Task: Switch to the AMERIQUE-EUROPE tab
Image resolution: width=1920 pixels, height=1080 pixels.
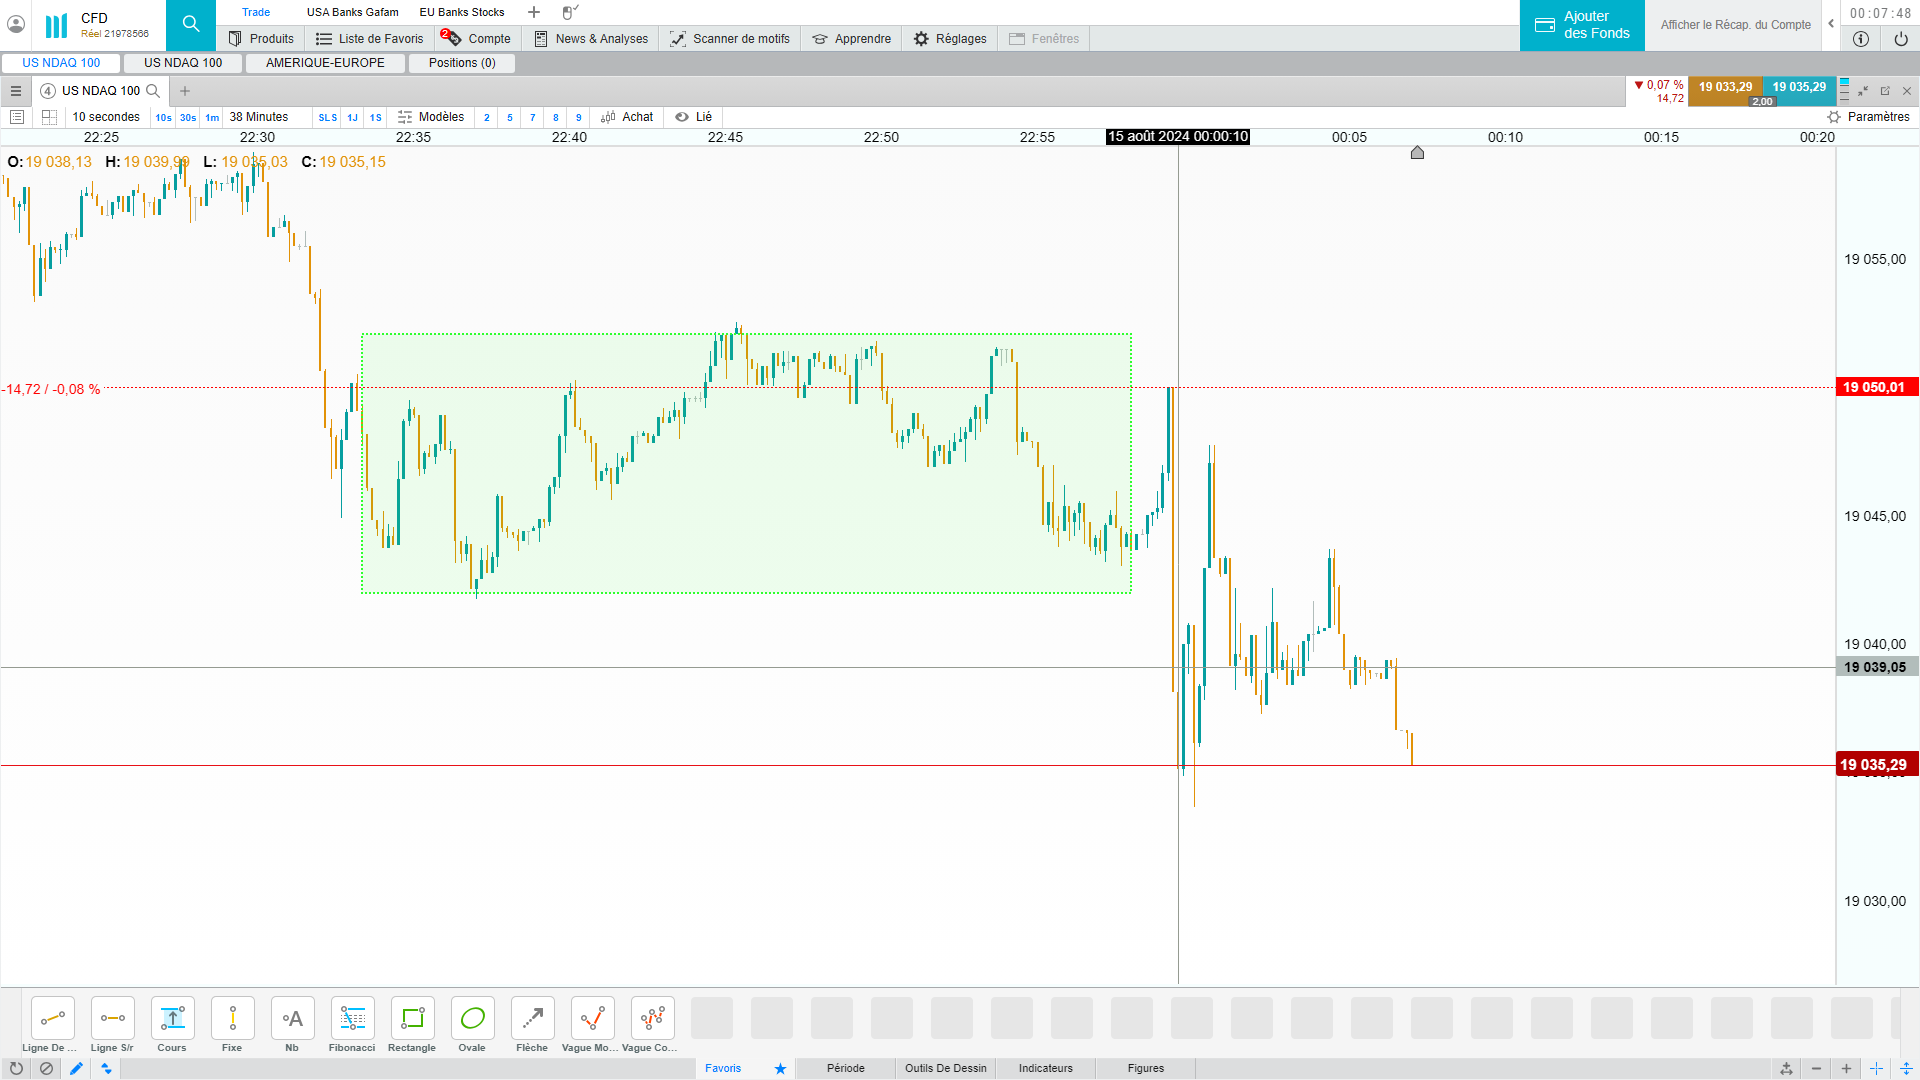Action: click(325, 62)
